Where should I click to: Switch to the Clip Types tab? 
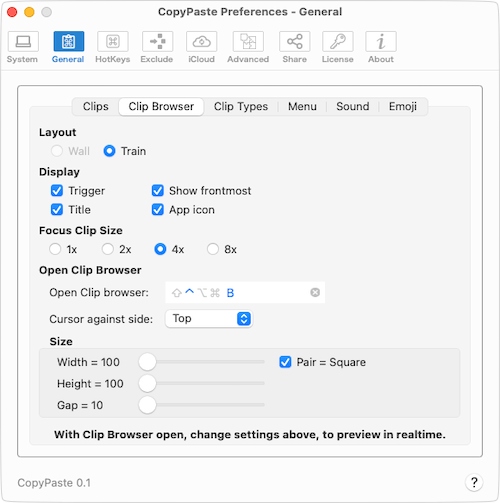pyautogui.click(x=241, y=106)
